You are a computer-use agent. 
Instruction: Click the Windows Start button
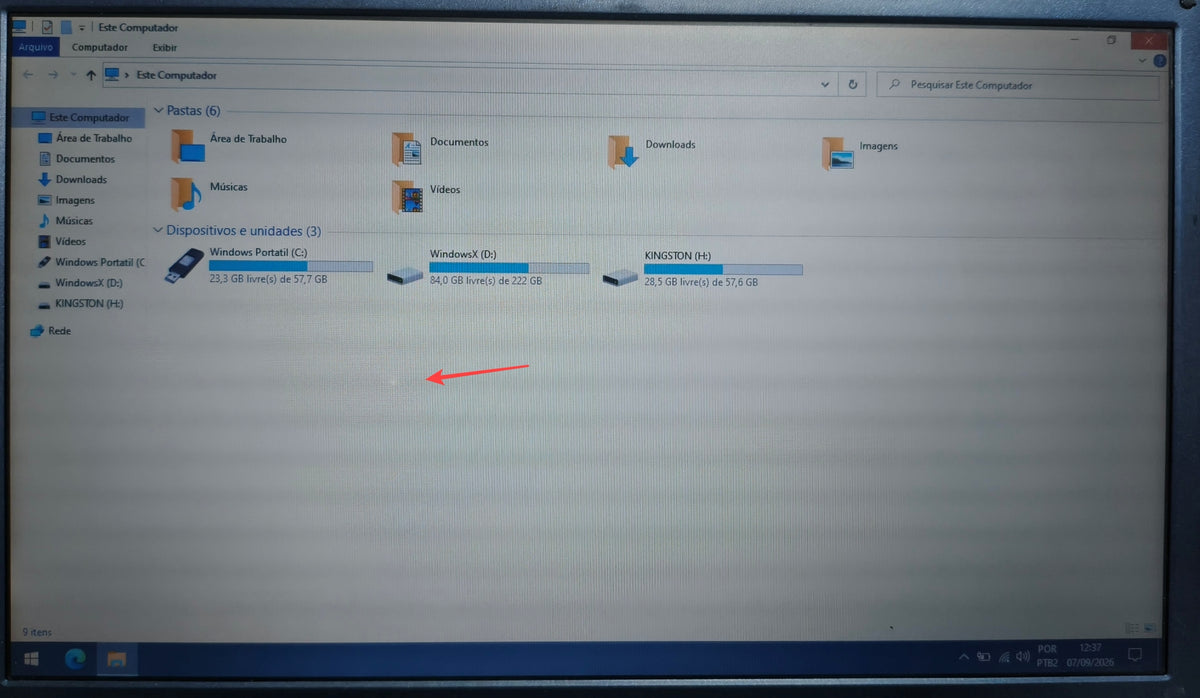tap(30, 658)
